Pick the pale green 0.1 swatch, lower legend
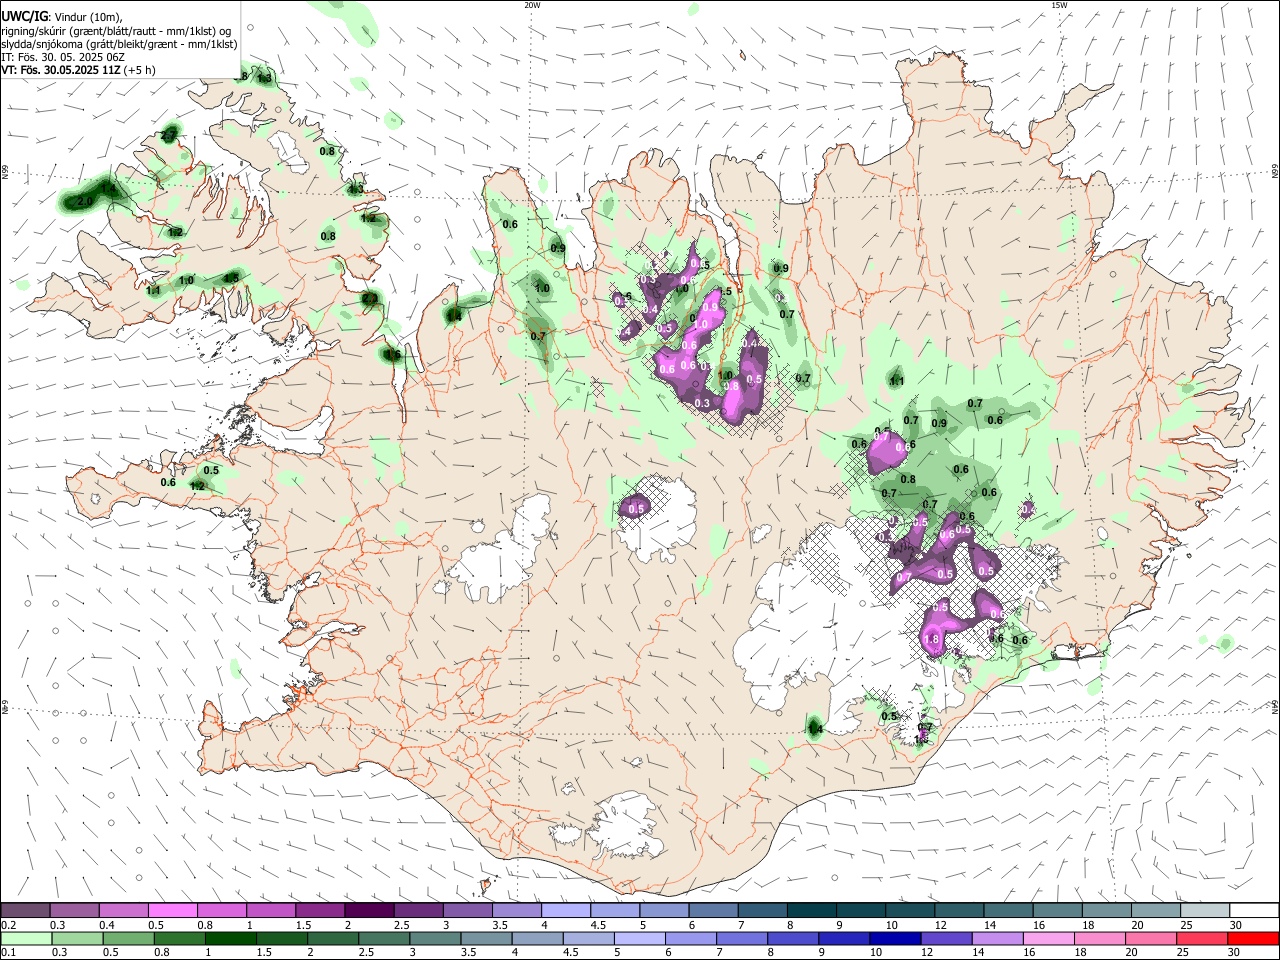 (26, 938)
